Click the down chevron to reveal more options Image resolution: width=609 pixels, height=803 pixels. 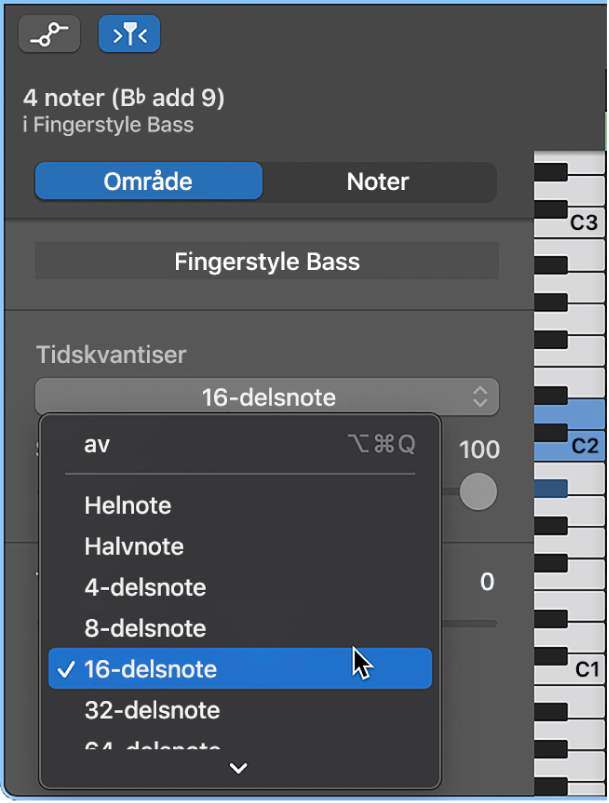pyautogui.click(x=238, y=768)
